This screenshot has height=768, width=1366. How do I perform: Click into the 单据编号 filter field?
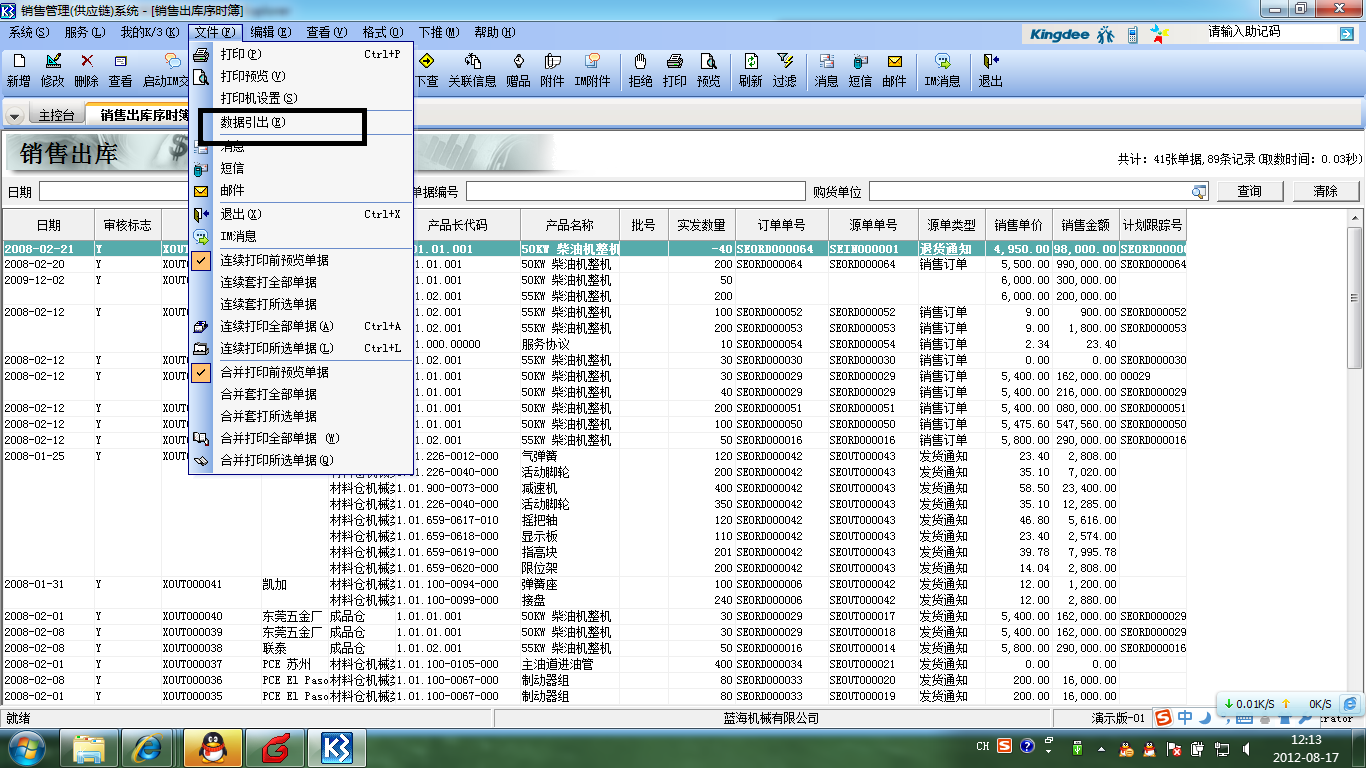pos(635,191)
